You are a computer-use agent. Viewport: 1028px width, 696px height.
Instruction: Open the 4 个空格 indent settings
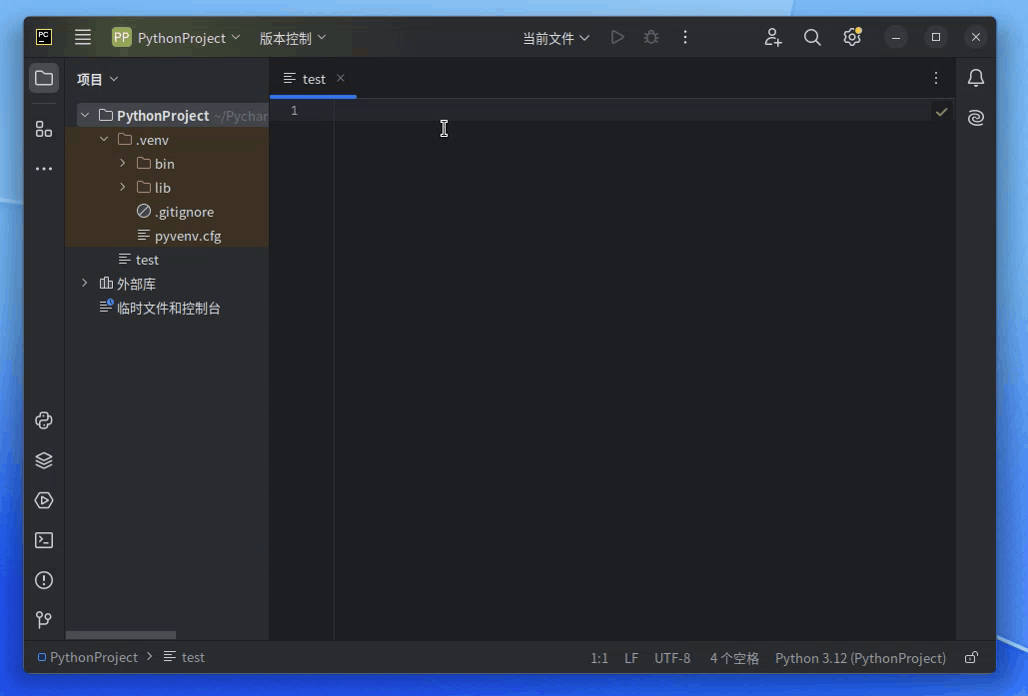(x=734, y=658)
